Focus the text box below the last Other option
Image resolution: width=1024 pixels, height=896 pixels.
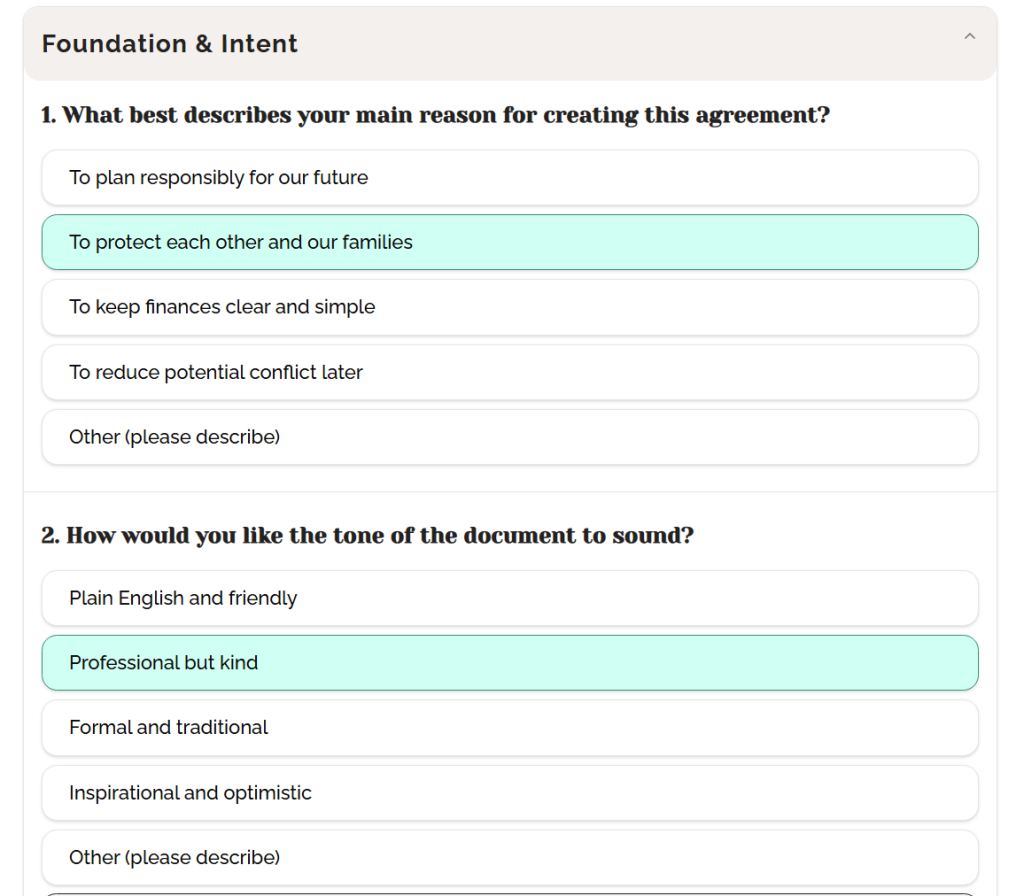pos(509,893)
